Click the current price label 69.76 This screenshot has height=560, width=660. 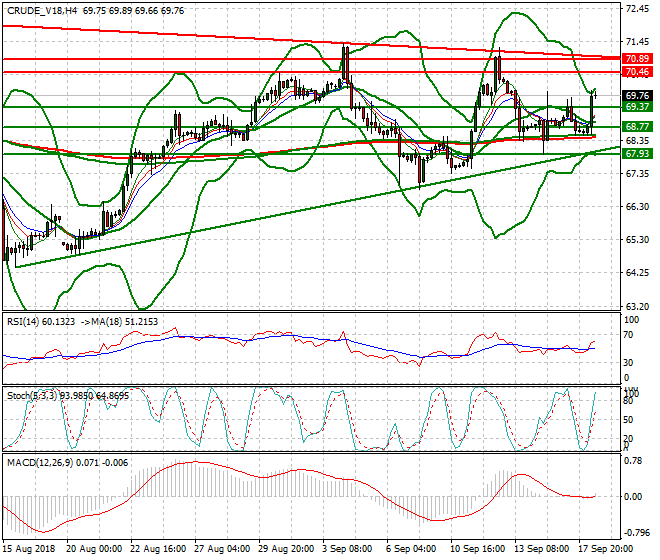tap(637, 96)
